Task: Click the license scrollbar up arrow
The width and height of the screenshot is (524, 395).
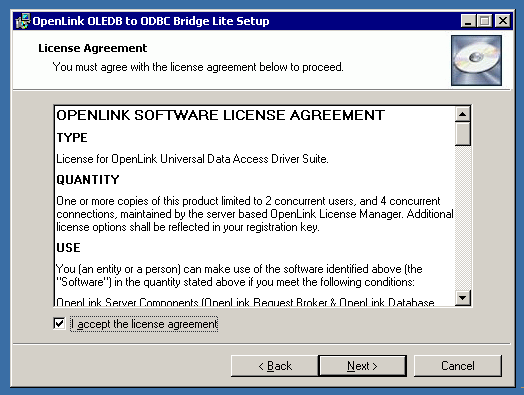Action: click(463, 115)
